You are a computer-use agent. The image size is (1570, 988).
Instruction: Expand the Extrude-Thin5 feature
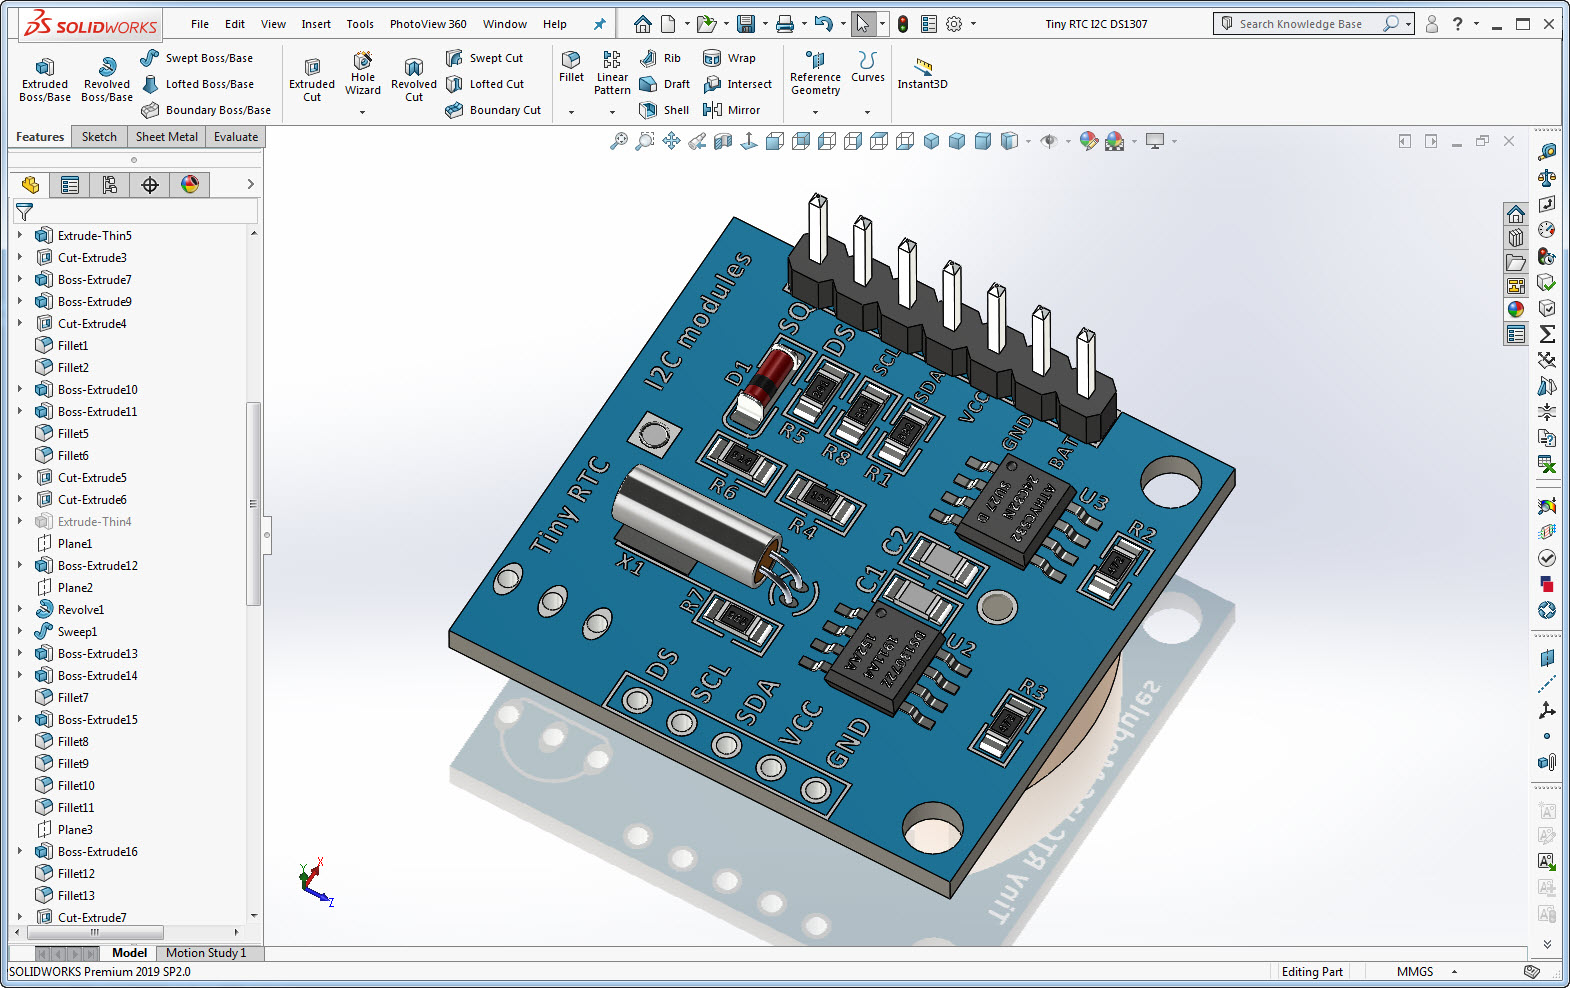[19, 235]
